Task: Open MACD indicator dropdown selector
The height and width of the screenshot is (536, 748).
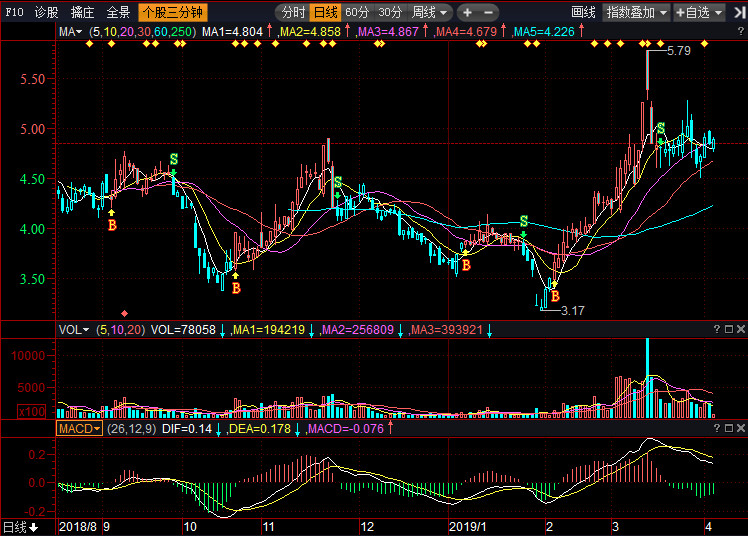Action: point(79,428)
